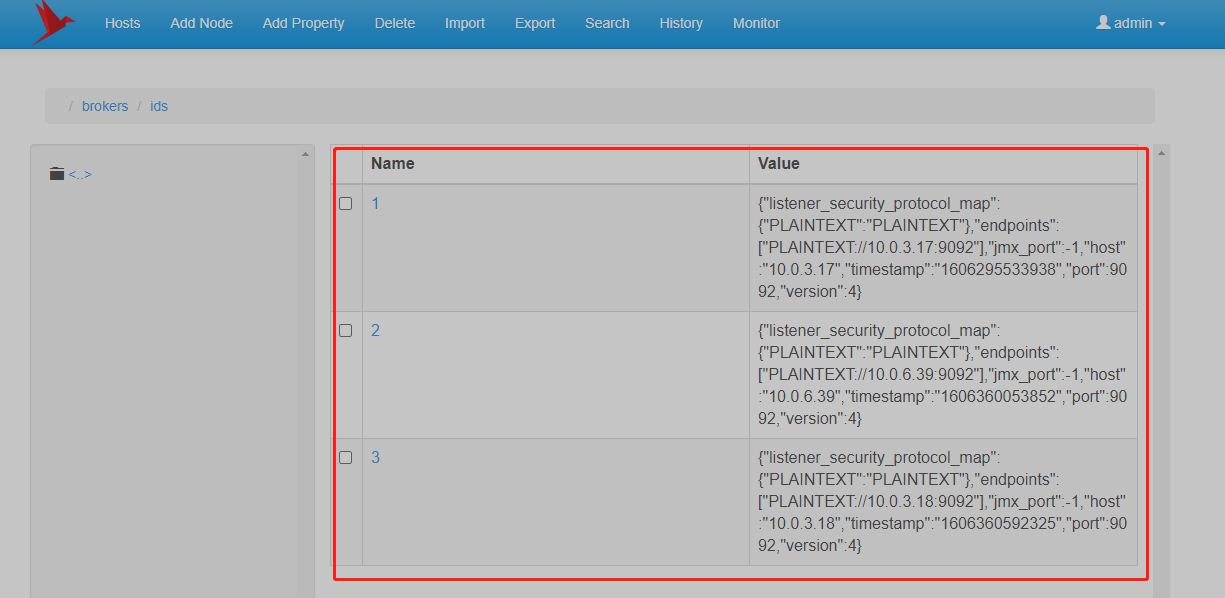This screenshot has width=1225, height=598.
Task: Click the admin user profile icon
Action: click(1103, 22)
